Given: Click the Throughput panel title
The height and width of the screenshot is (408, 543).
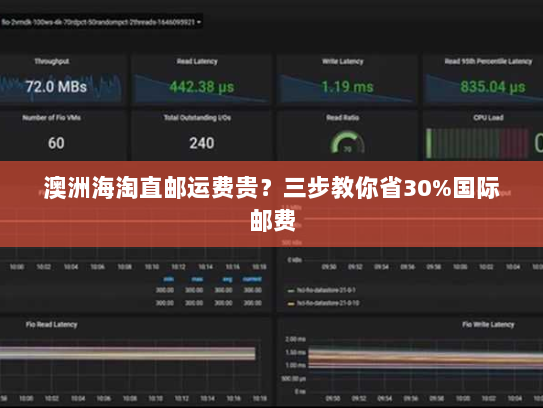Looking at the screenshot, I should tap(52, 61).
